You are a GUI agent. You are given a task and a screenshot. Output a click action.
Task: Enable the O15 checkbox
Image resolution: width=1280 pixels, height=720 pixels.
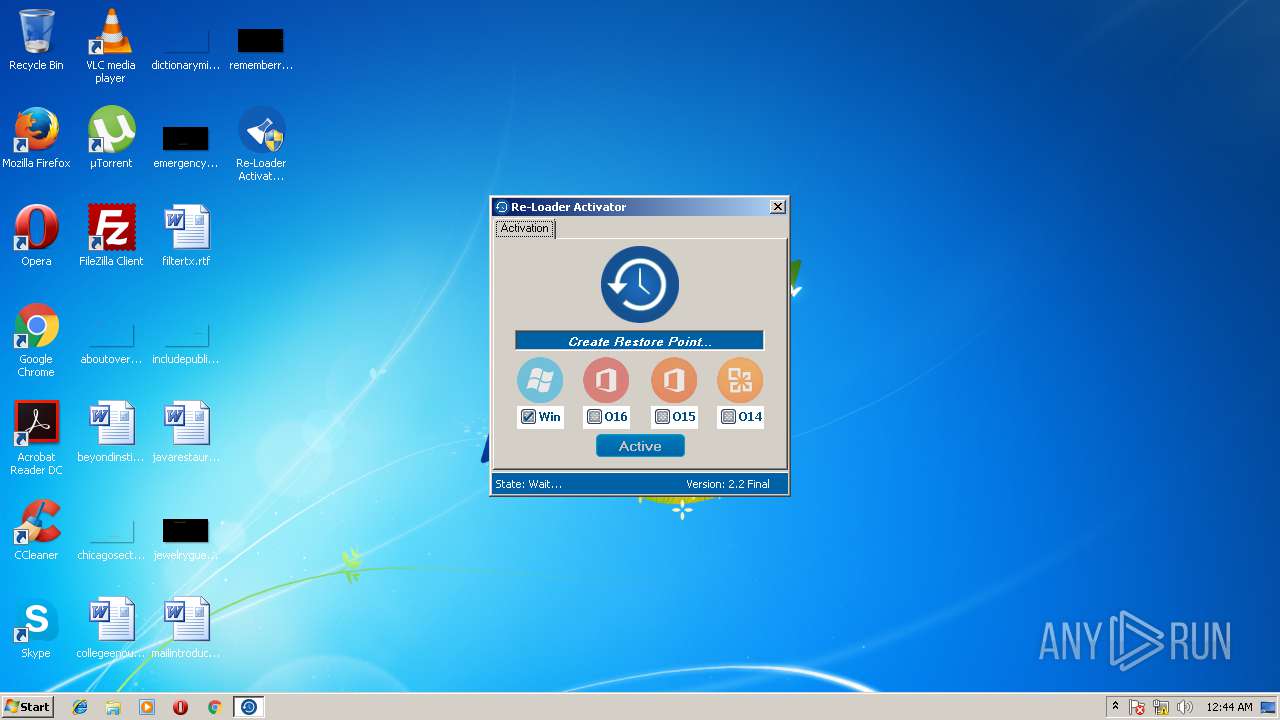coord(662,417)
